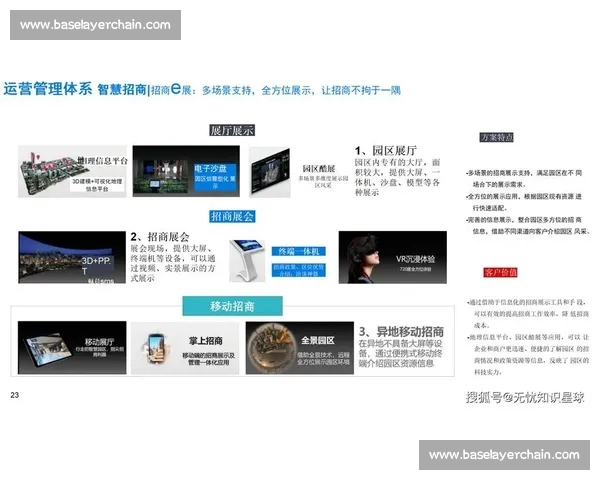Select the 运营管理体系 title text
Viewport: 600px width, 480px height.
[48, 89]
